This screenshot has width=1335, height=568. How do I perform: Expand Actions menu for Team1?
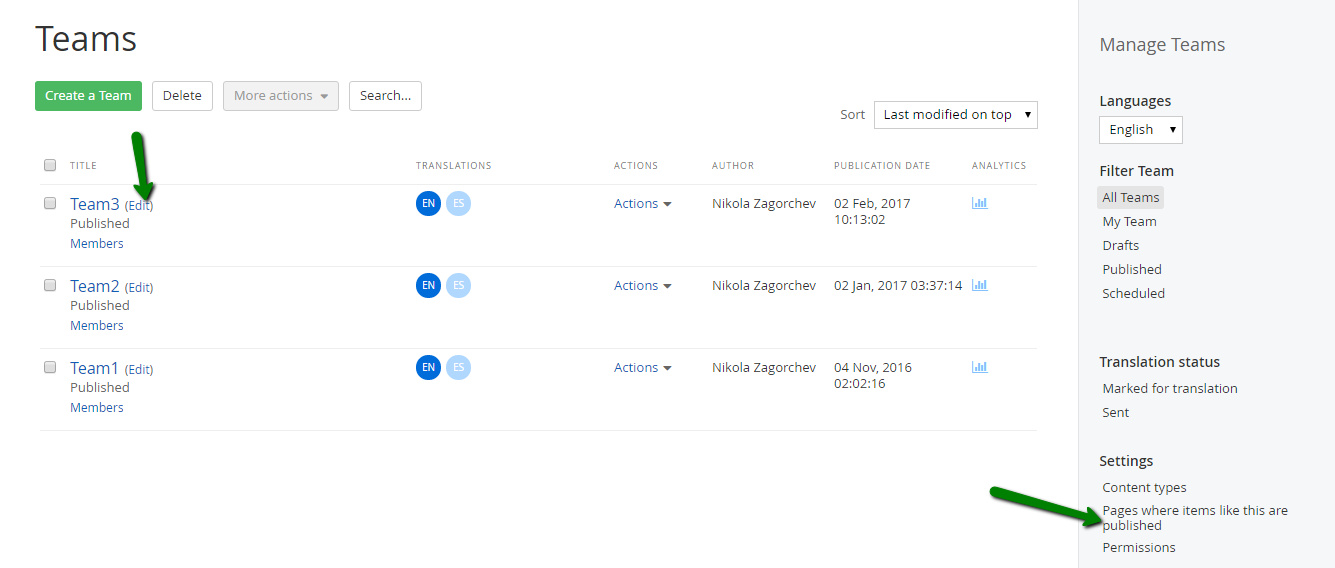pyautogui.click(x=642, y=367)
